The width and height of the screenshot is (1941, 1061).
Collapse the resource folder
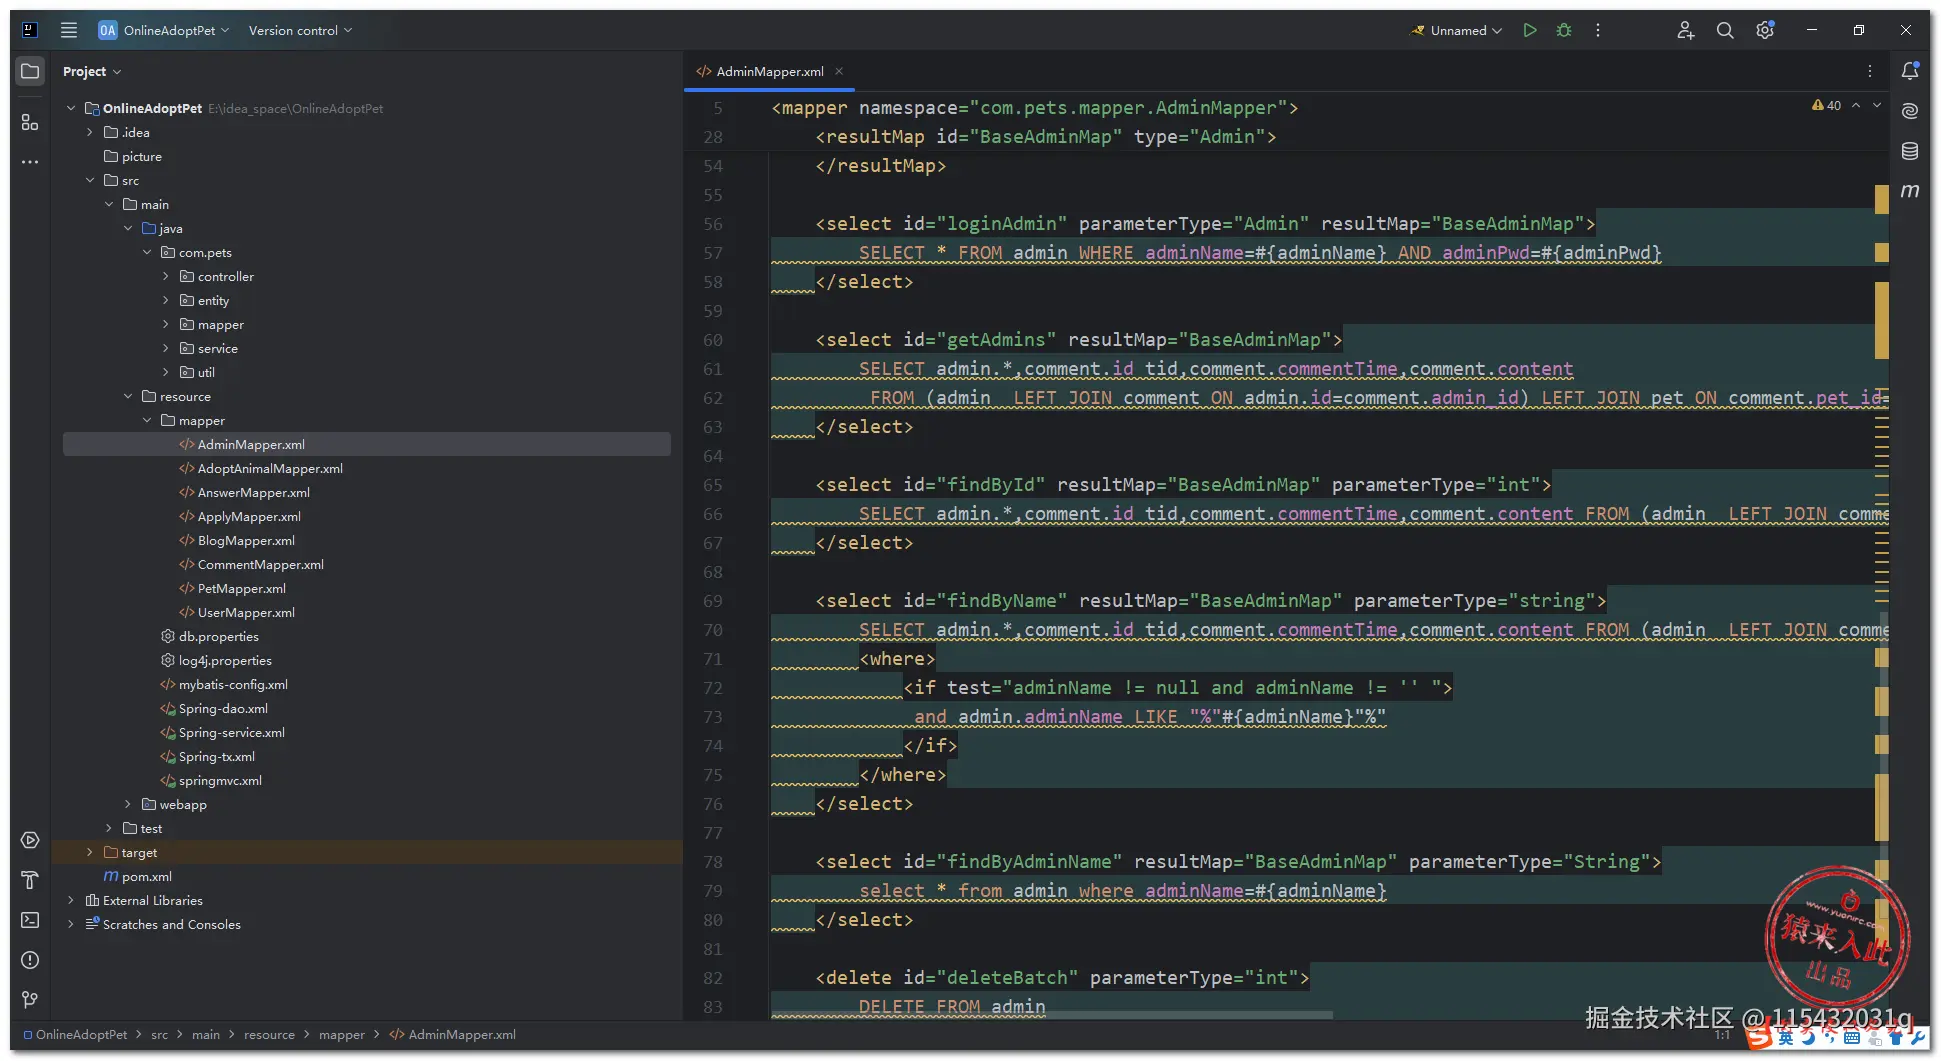(x=128, y=396)
